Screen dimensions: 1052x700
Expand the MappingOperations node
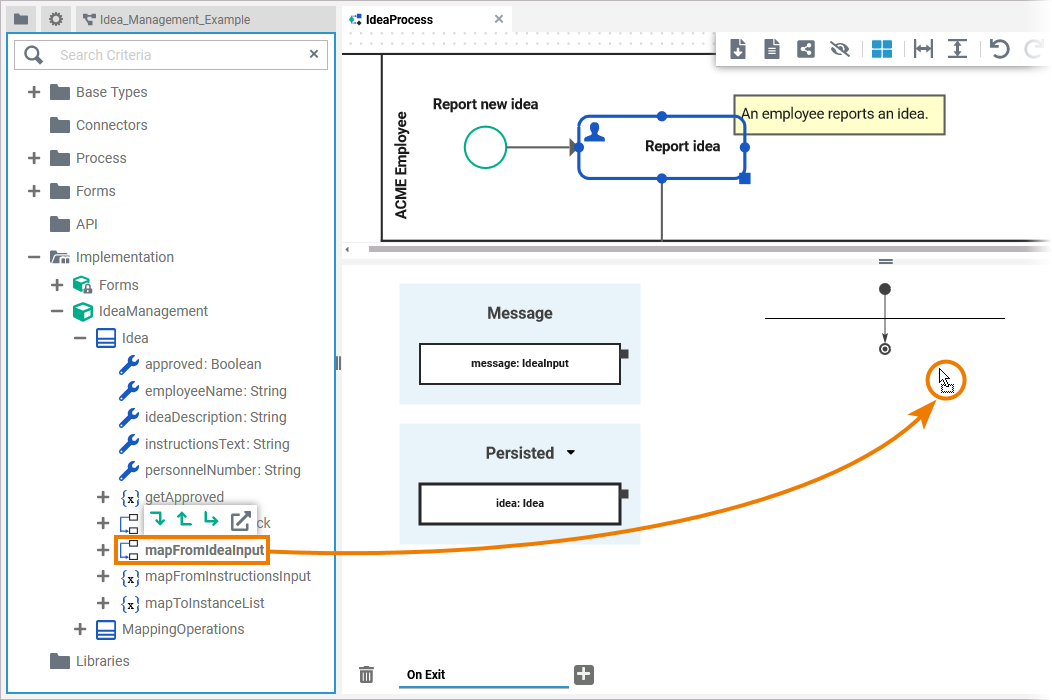pyautogui.click(x=80, y=629)
